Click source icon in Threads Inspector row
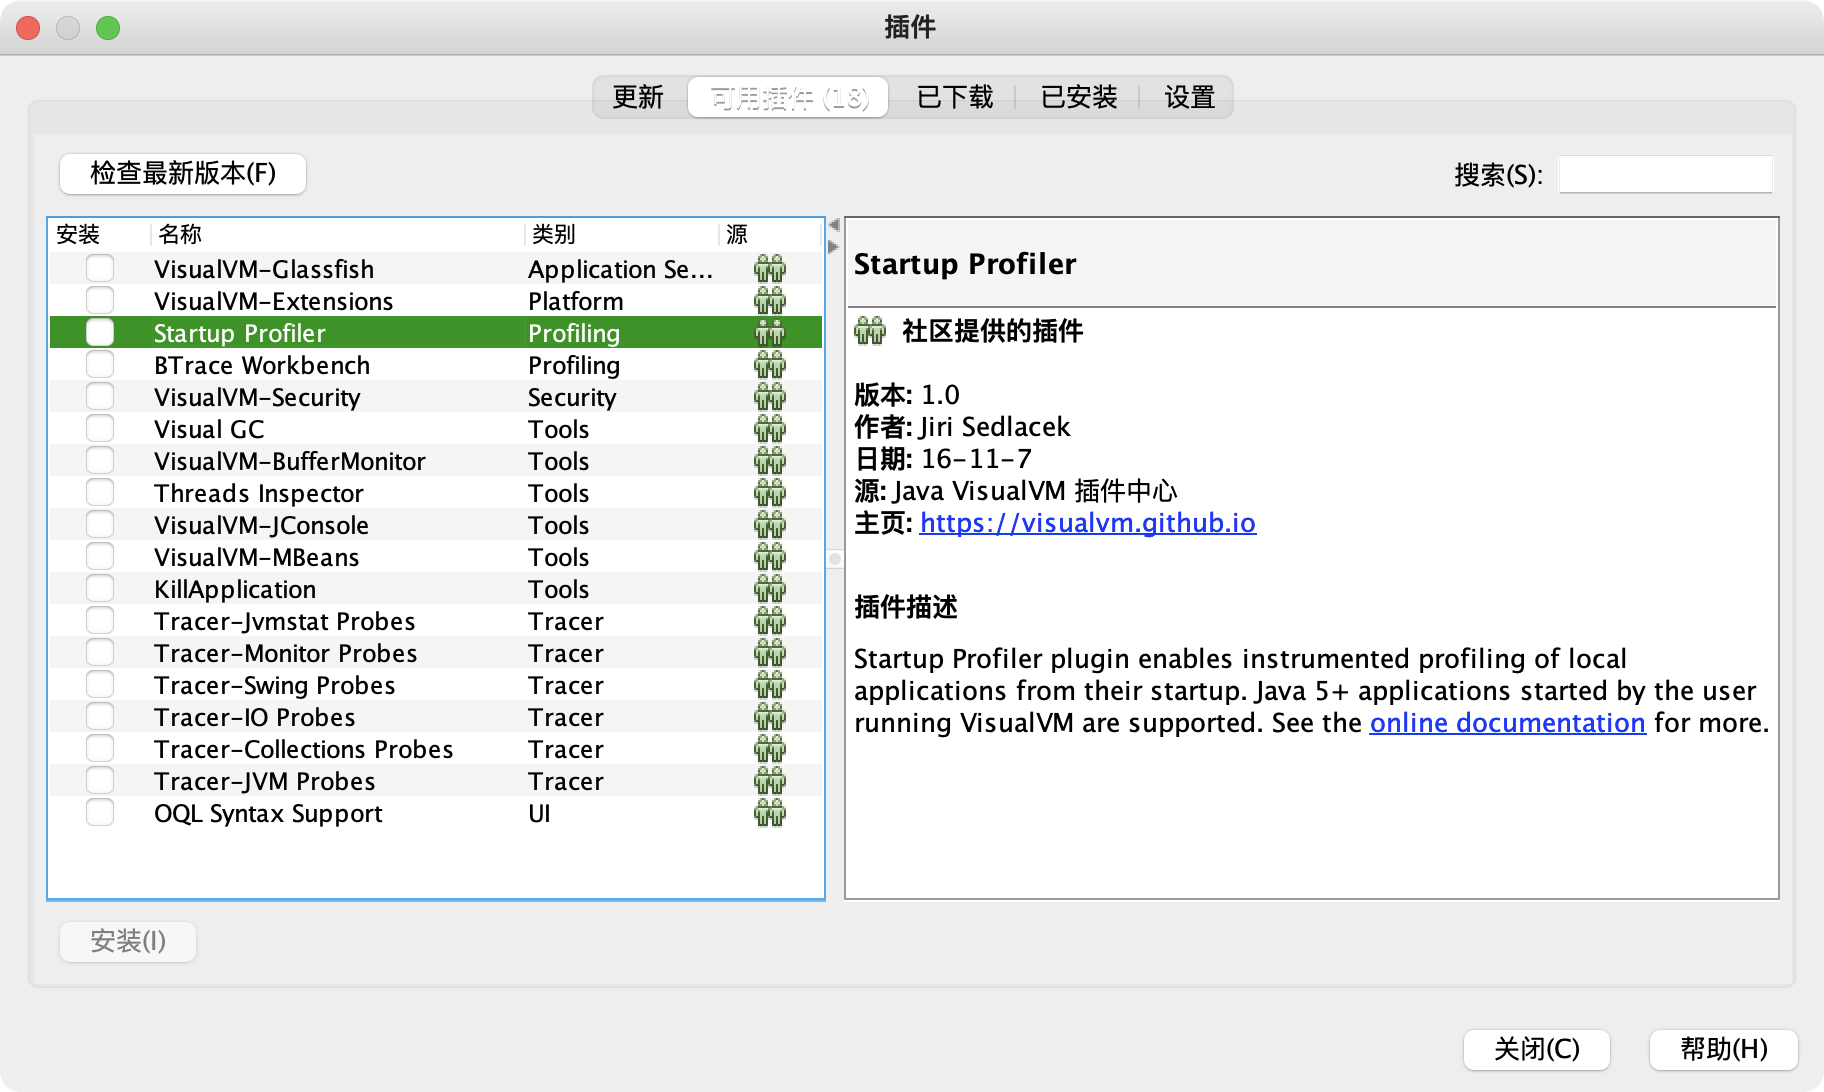 click(769, 493)
